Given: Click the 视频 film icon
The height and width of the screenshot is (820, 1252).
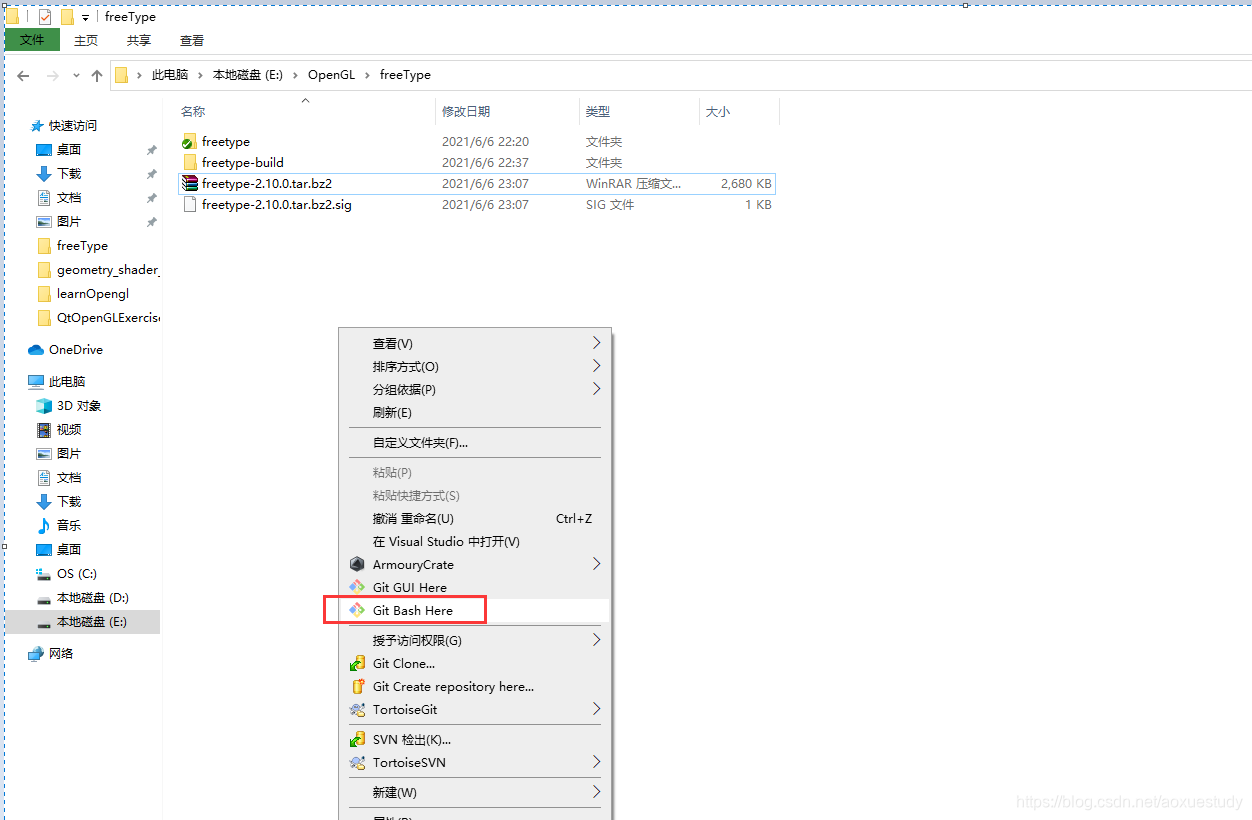Looking at the screenshot, I should click(44, 430).
